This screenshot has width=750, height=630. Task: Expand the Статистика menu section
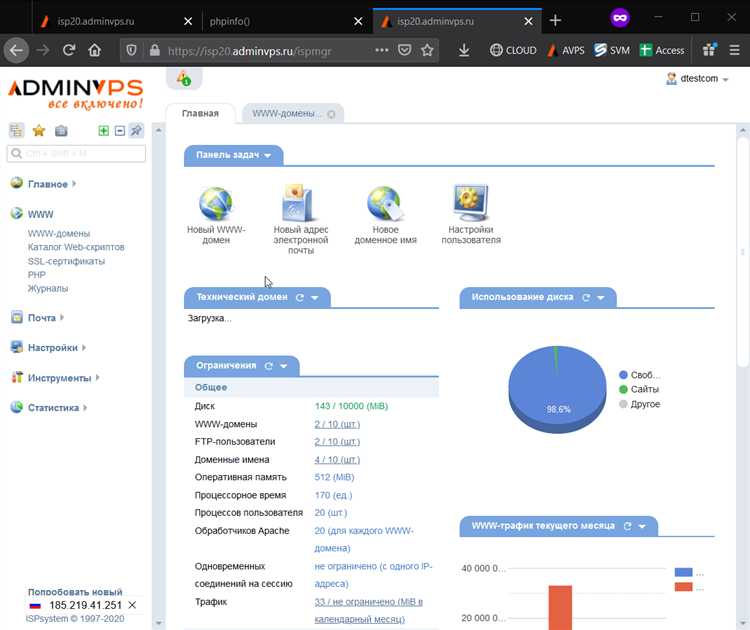[x=53, y=408]
